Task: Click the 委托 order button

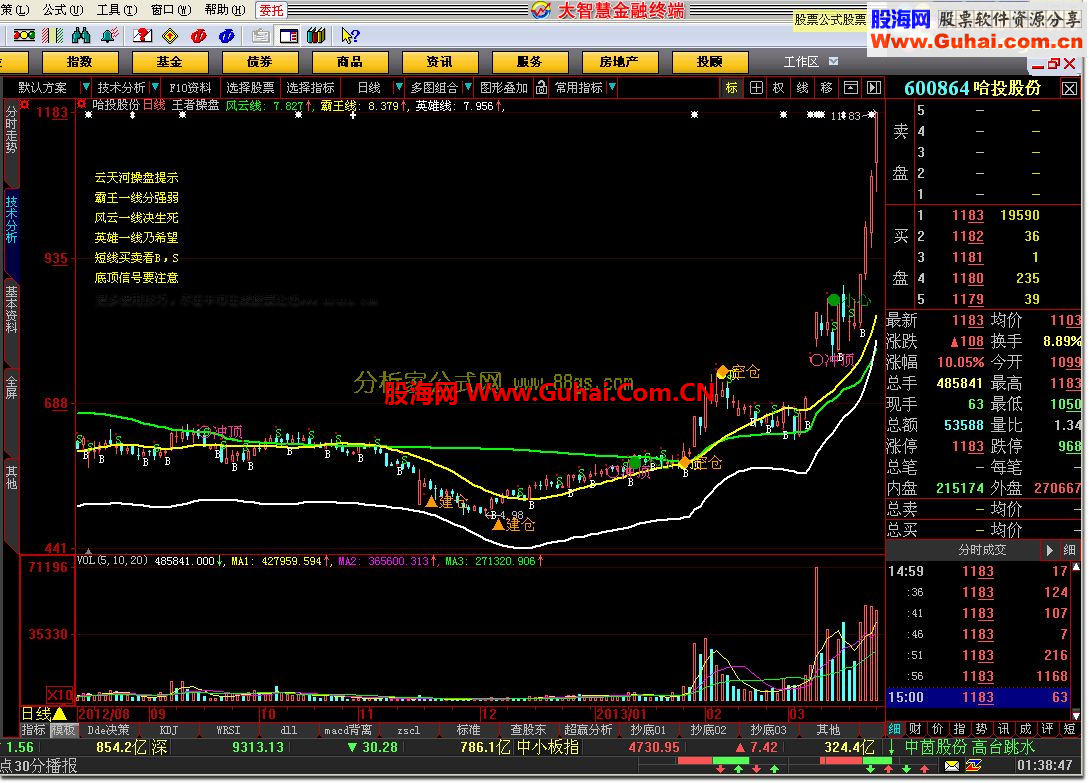Action: point(271,10)
